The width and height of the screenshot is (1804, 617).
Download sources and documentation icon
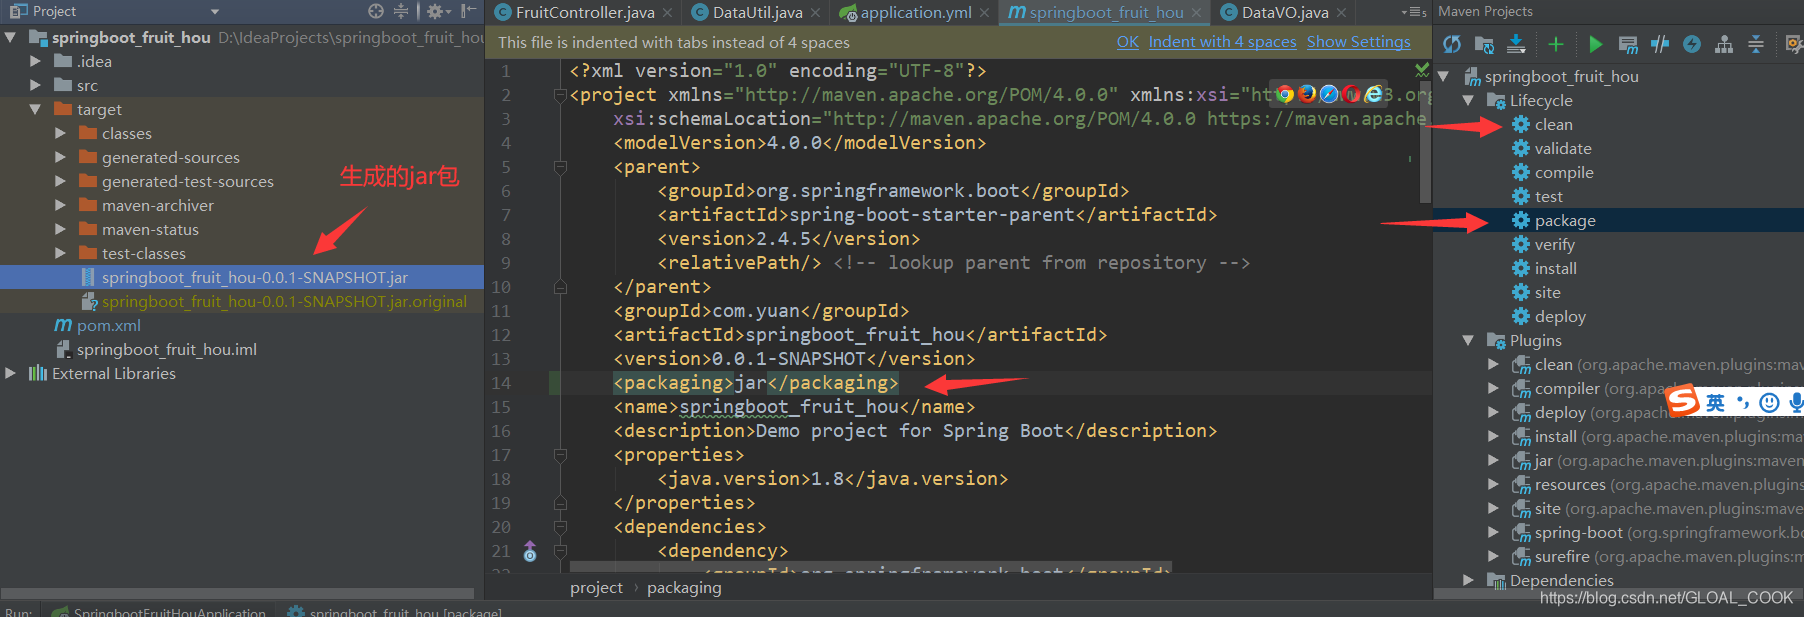1516,44
